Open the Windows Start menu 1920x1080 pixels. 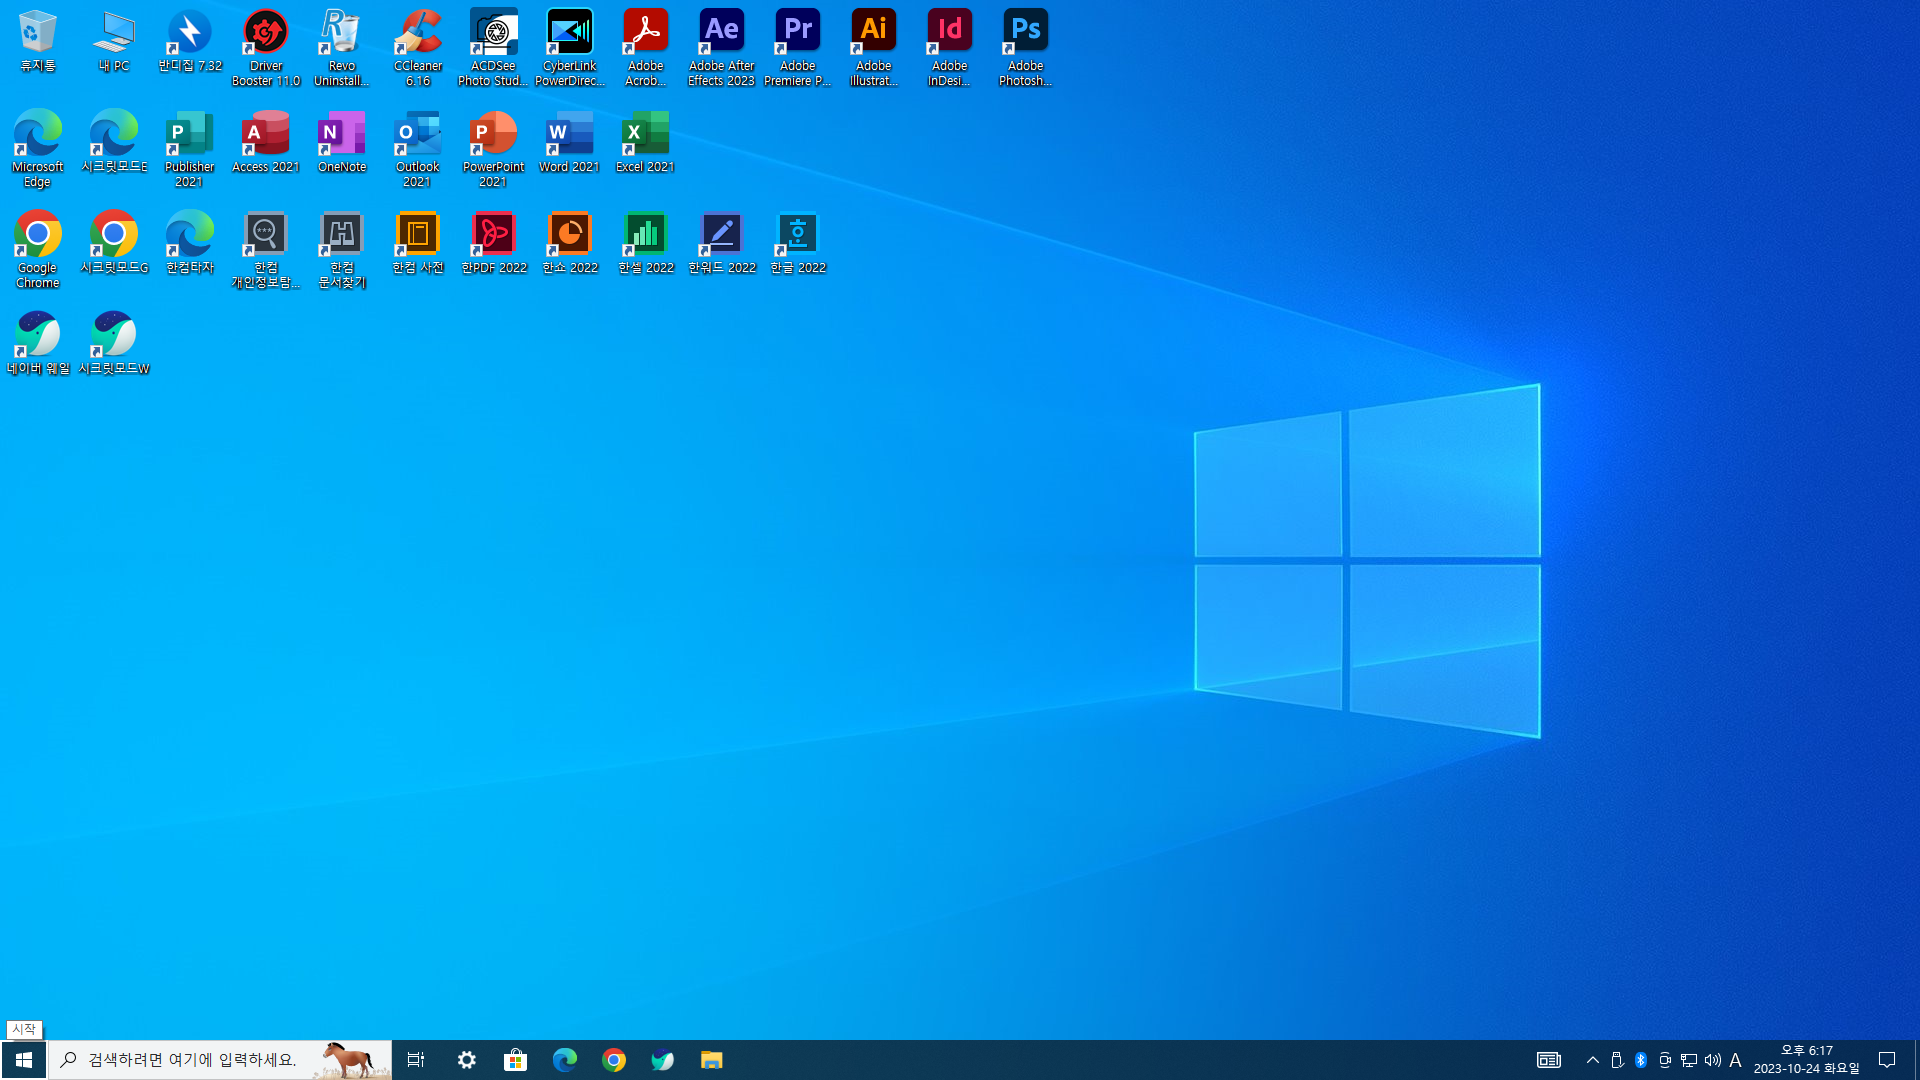24,1060
